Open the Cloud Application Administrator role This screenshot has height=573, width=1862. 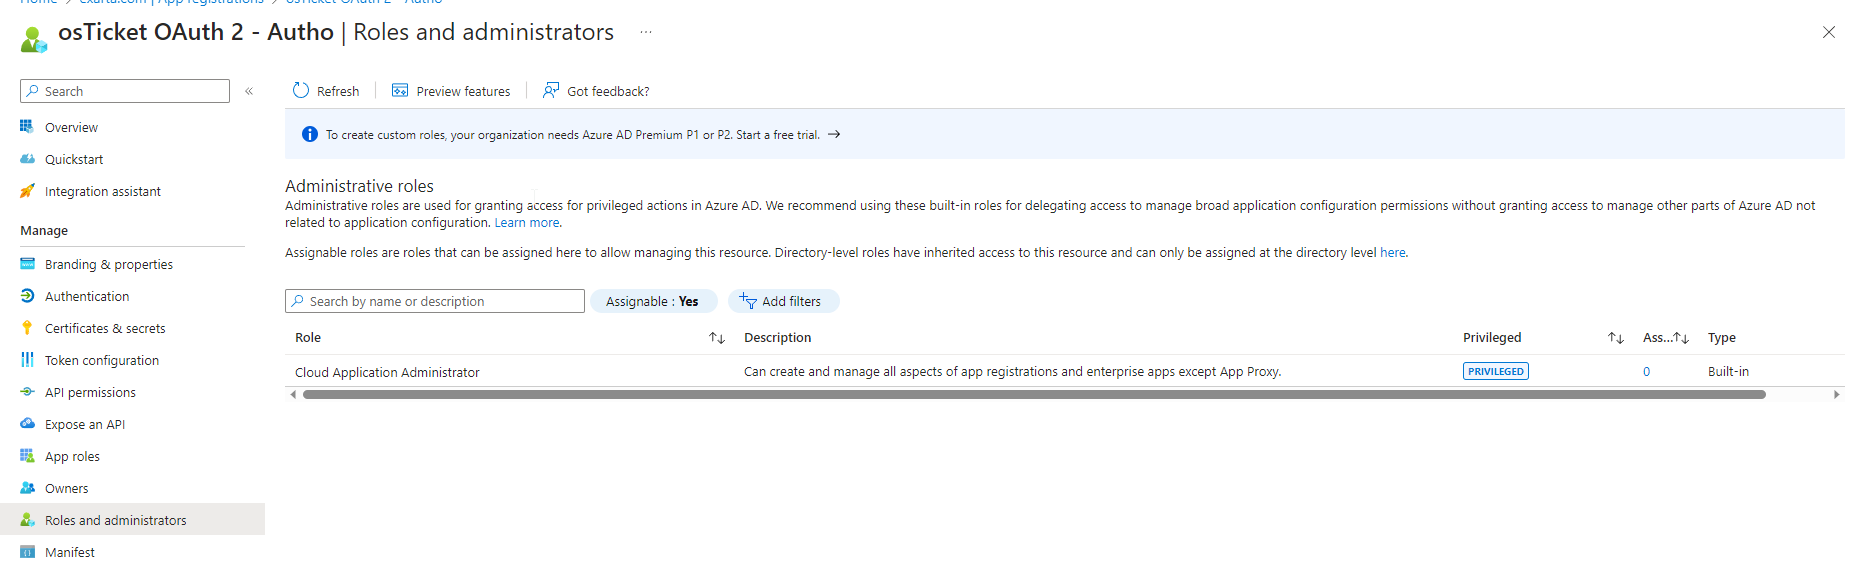(387, 372)
